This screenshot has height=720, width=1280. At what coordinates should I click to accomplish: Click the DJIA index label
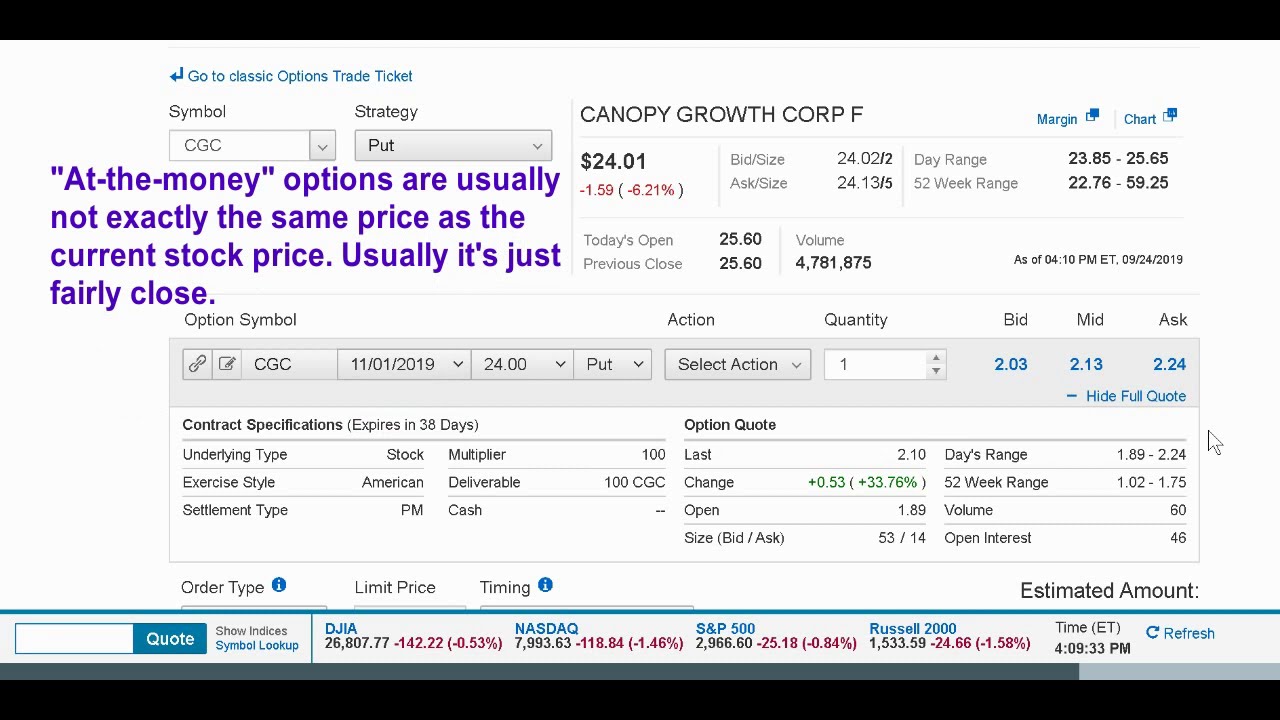[341, 628]
